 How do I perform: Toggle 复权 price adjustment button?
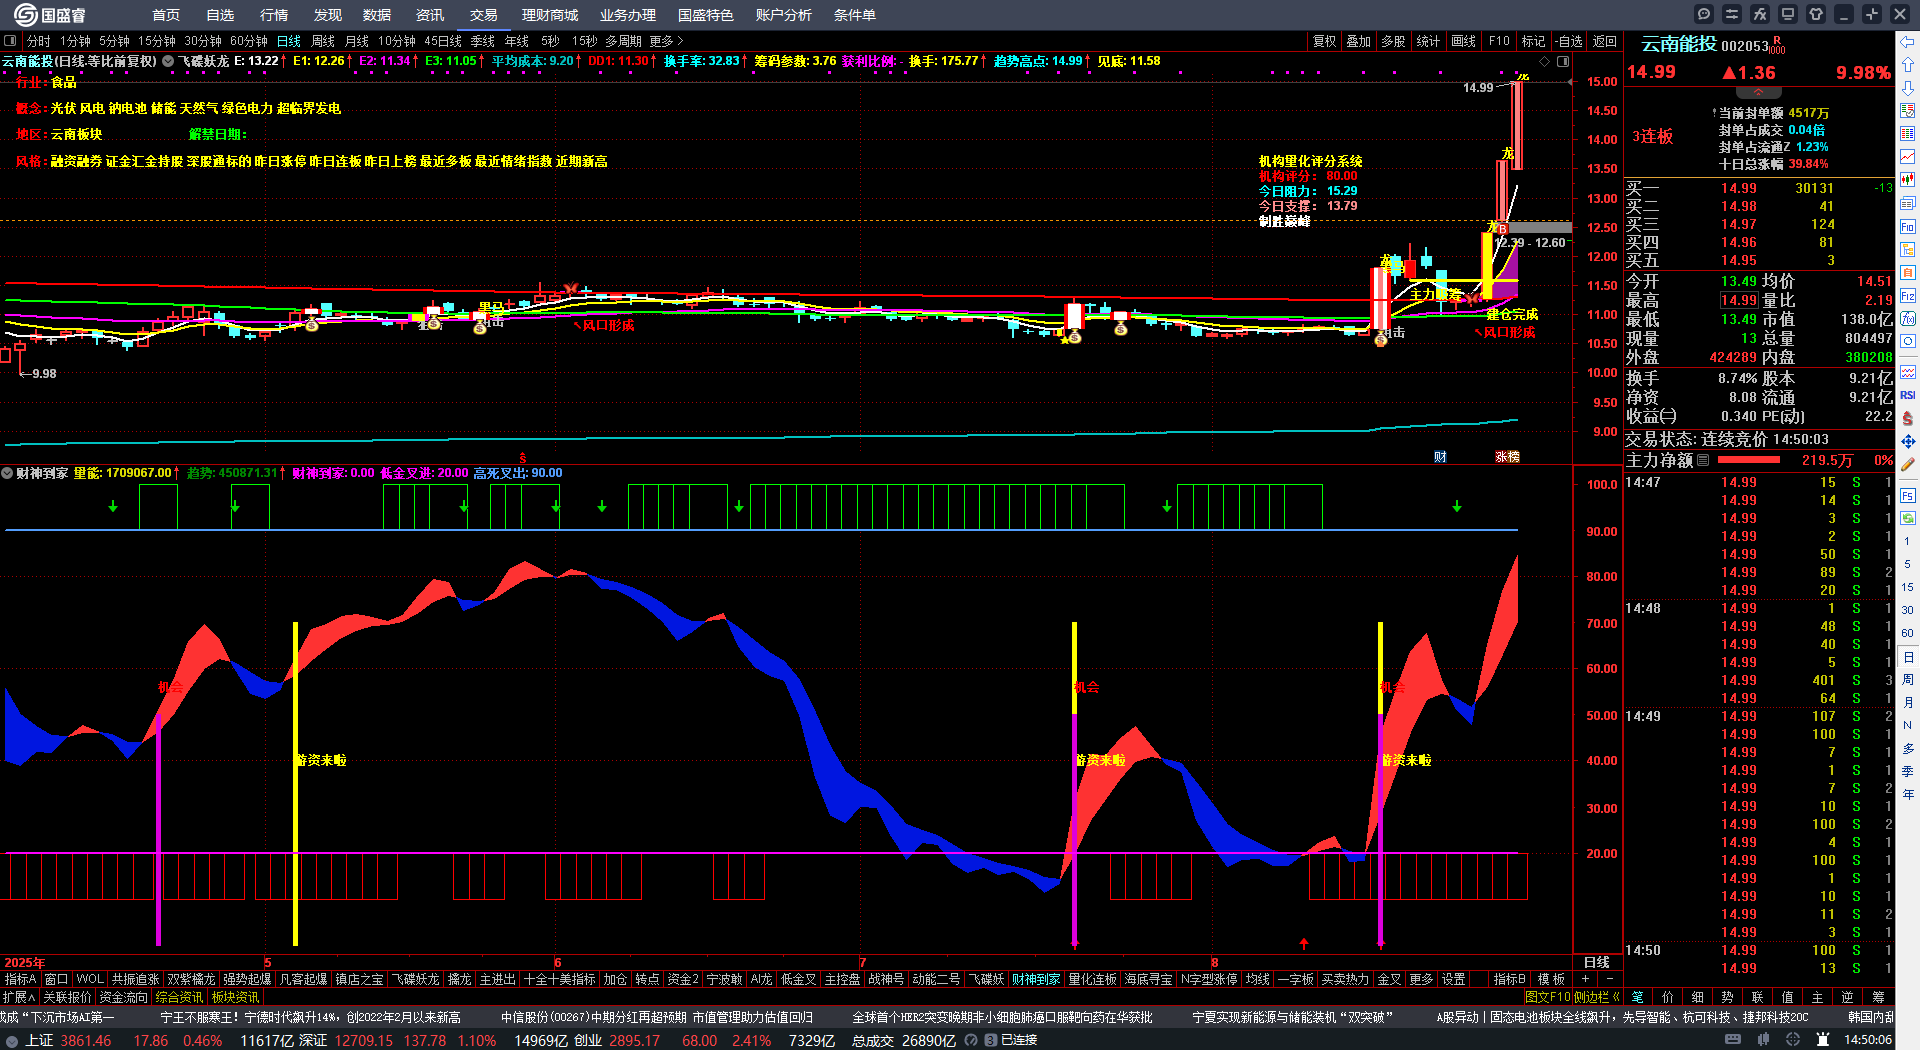click(1325, 41)
